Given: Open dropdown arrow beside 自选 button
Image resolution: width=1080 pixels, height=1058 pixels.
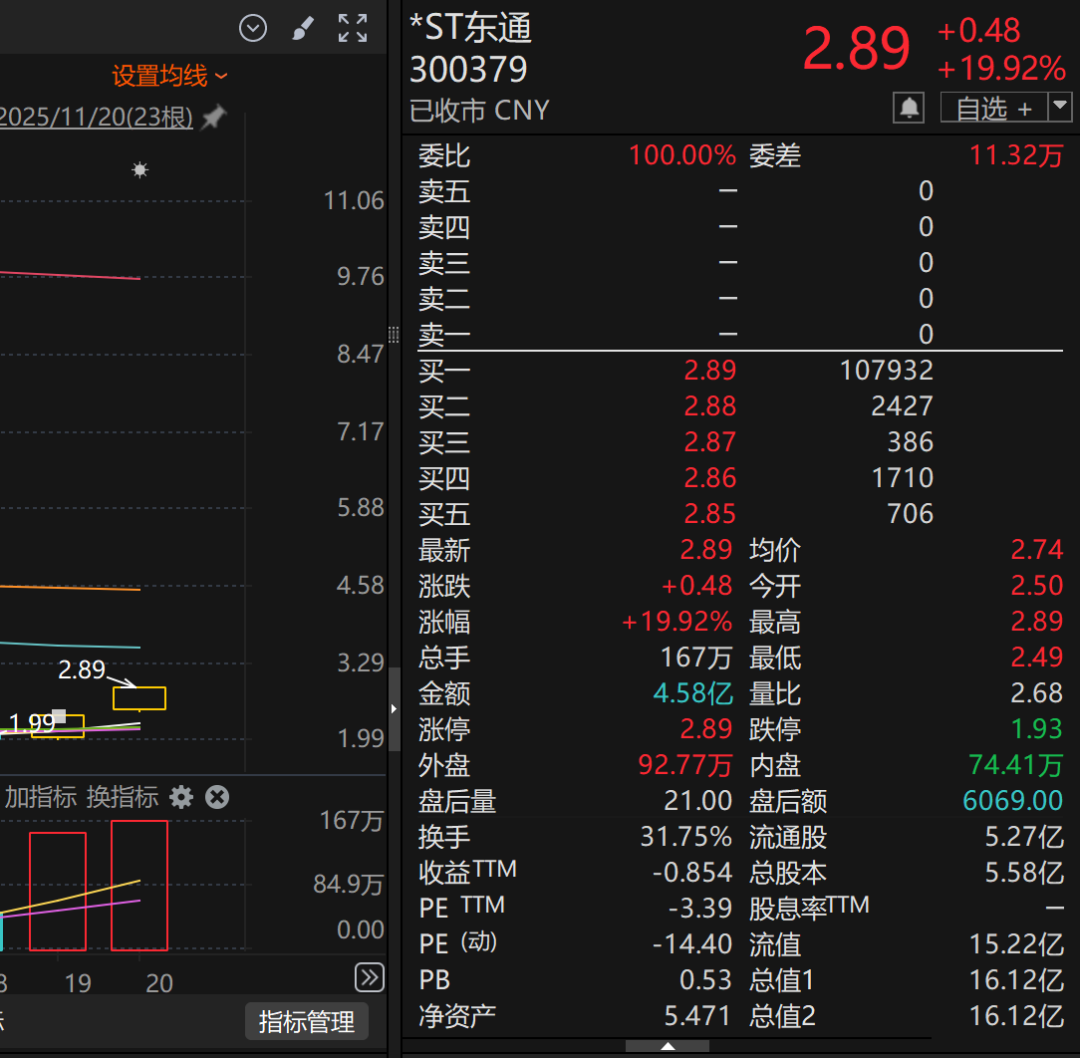Looking at the screenshot, I should tap(1060, 108).
